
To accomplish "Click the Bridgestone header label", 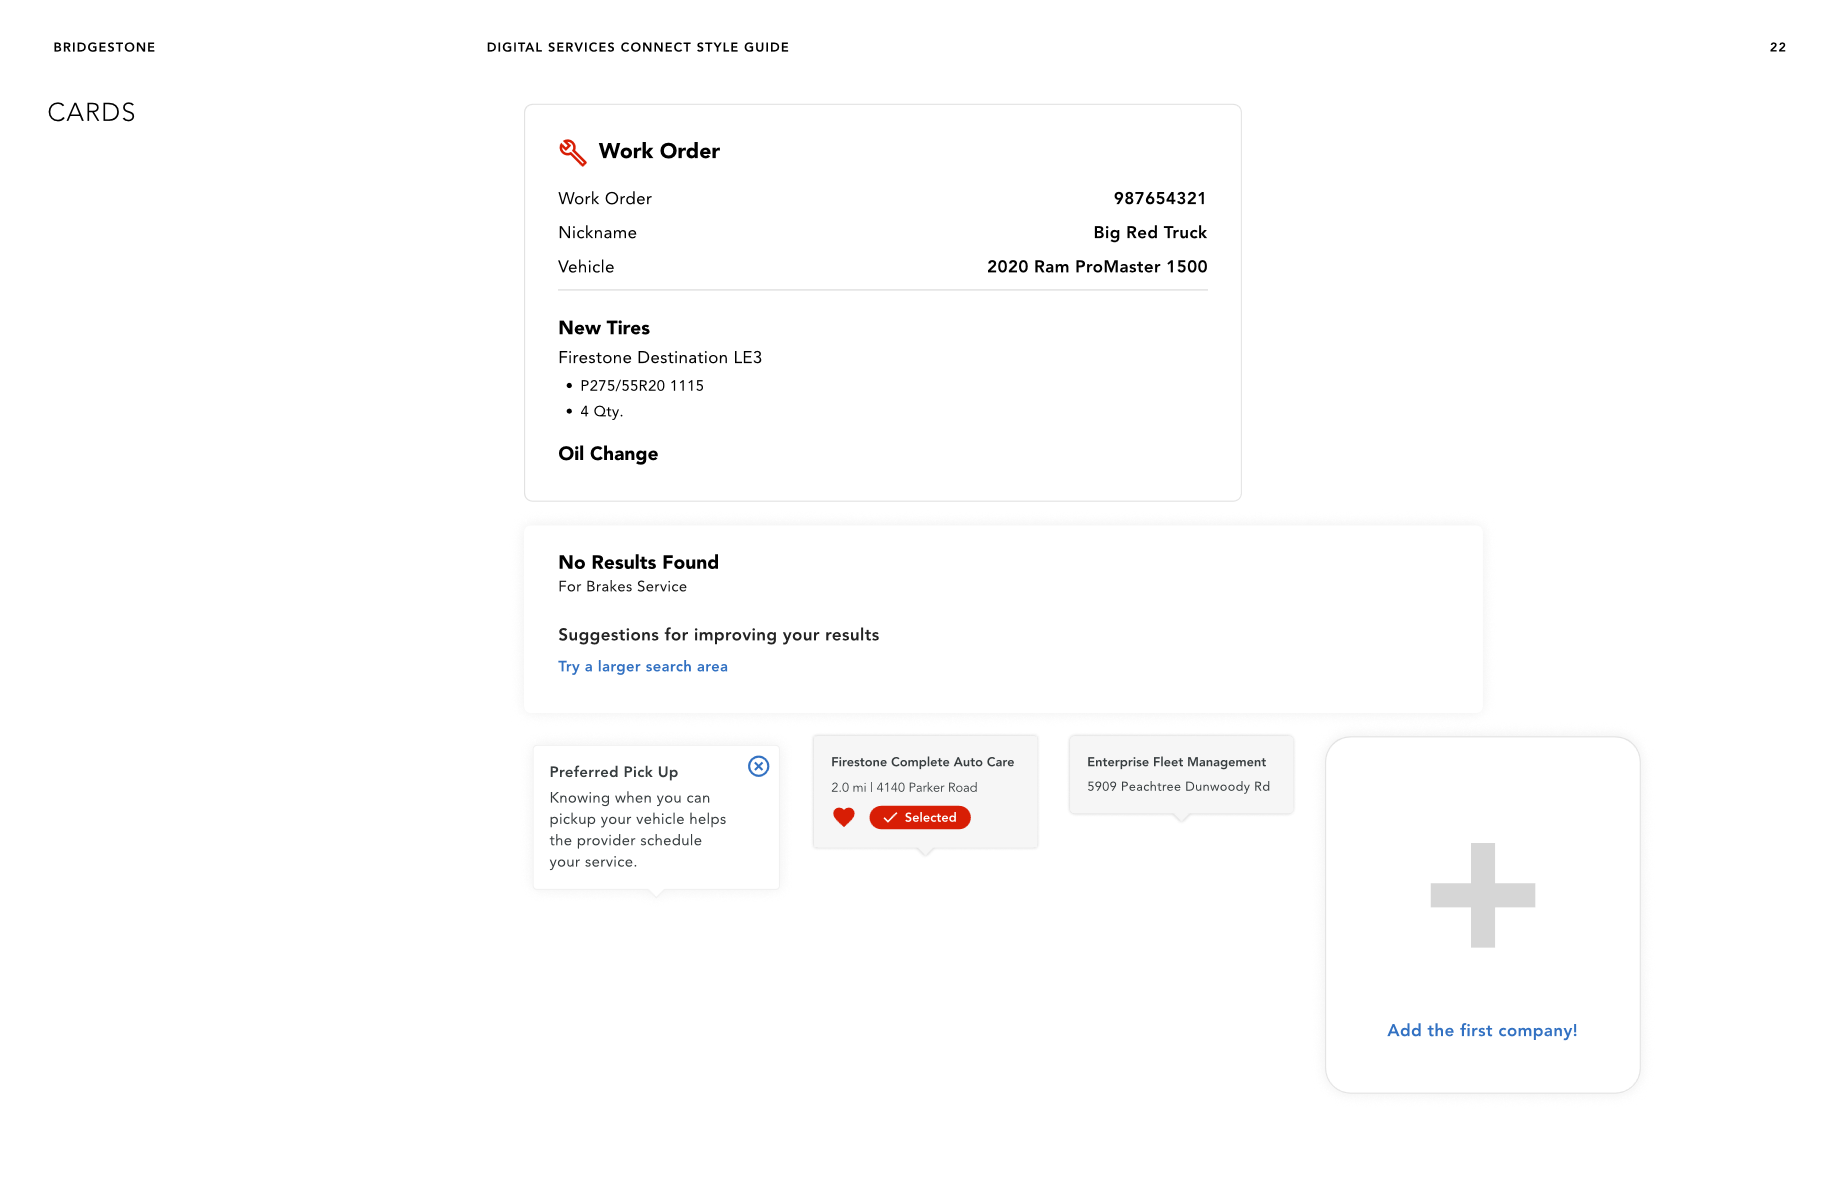I will 104,47.
